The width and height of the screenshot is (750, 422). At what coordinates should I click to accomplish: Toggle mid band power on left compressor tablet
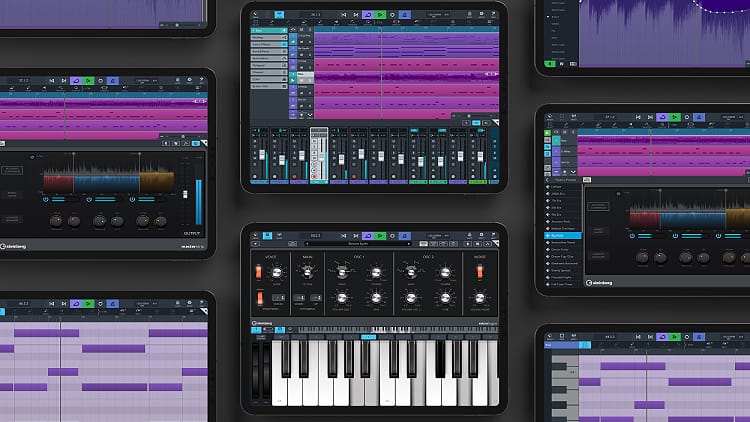(89, 199)
